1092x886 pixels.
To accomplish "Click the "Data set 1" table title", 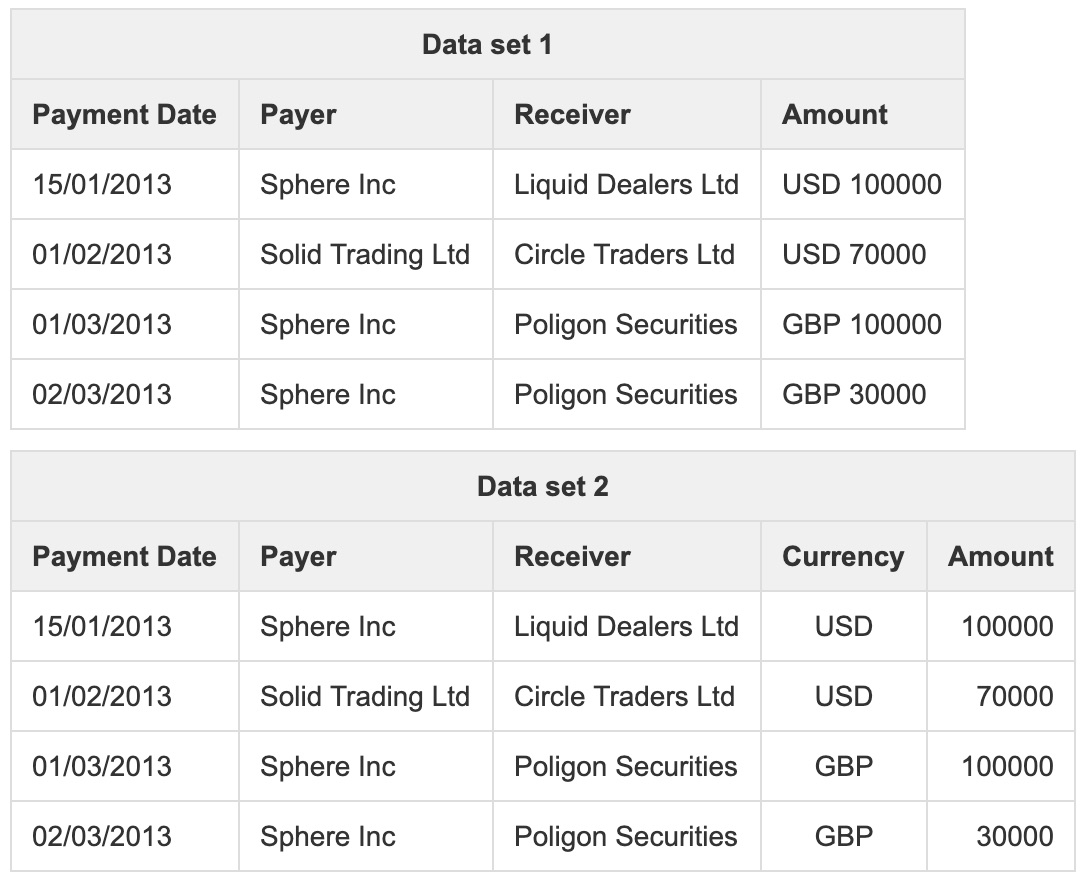I will click(487, 45).
